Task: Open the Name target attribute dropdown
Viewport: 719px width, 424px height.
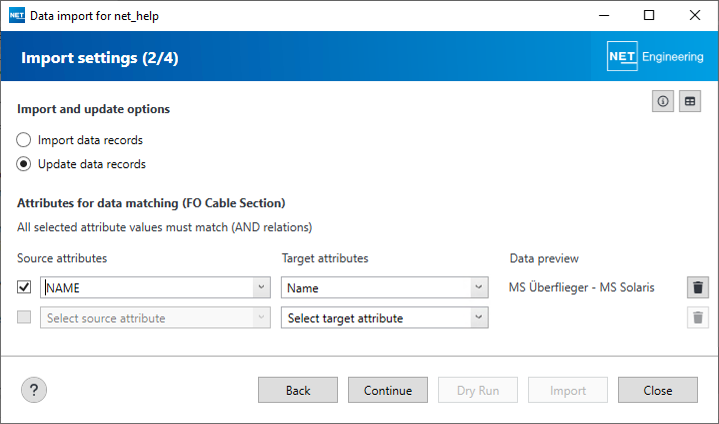Action: 479,288
